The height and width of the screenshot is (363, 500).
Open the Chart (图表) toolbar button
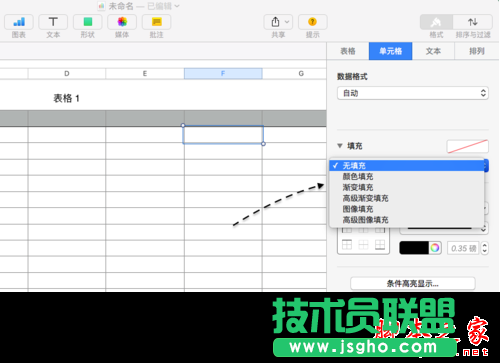coord(19,22)
